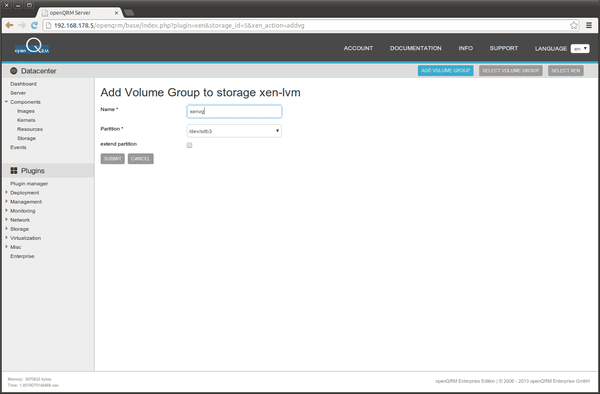Open Resources under Components

(30, 129)
